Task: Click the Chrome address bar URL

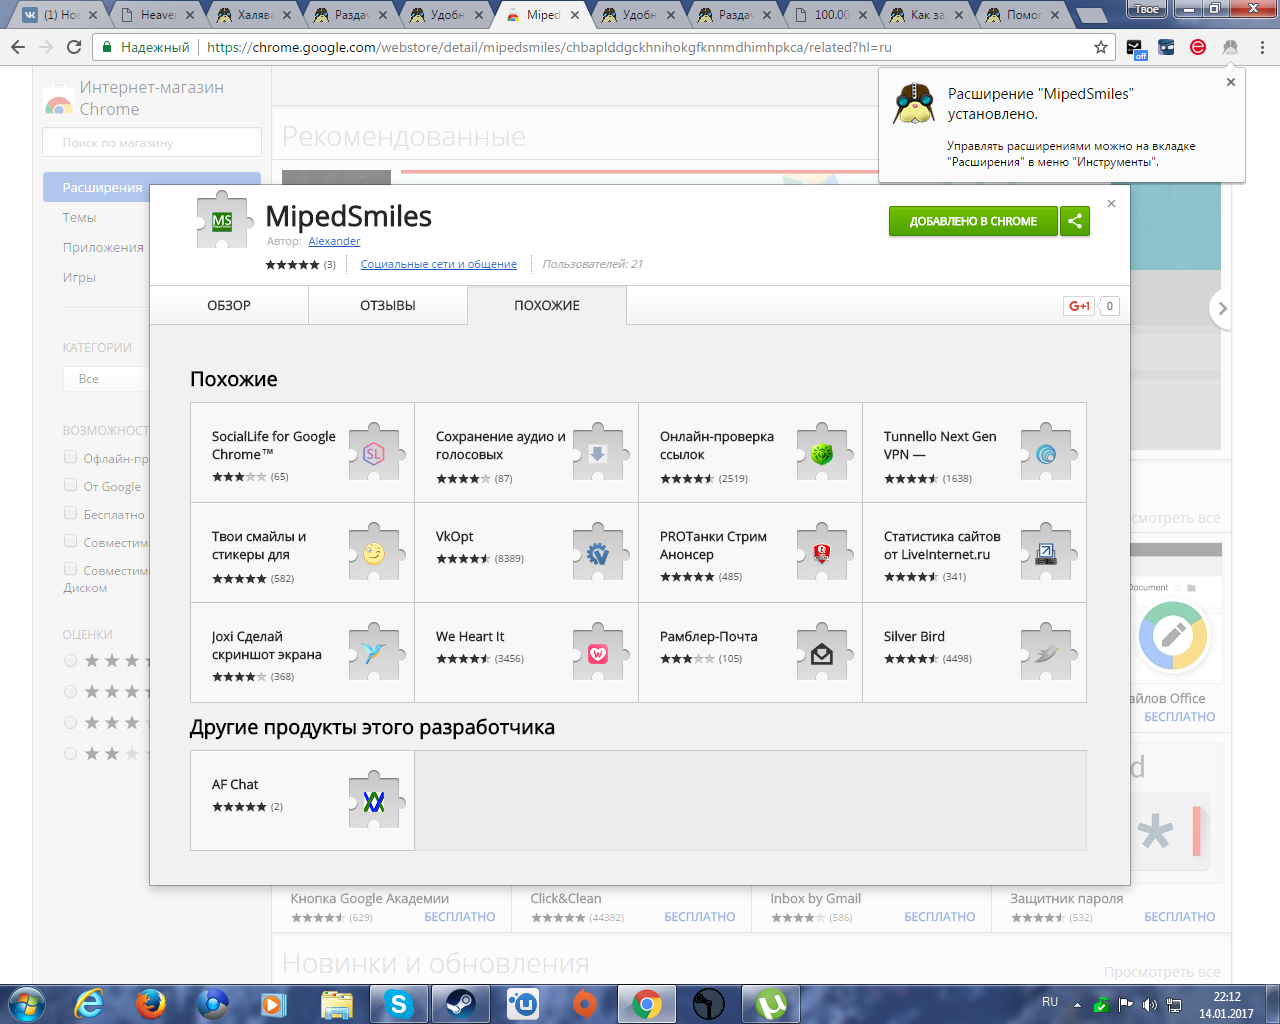Action: pos(549,47)
